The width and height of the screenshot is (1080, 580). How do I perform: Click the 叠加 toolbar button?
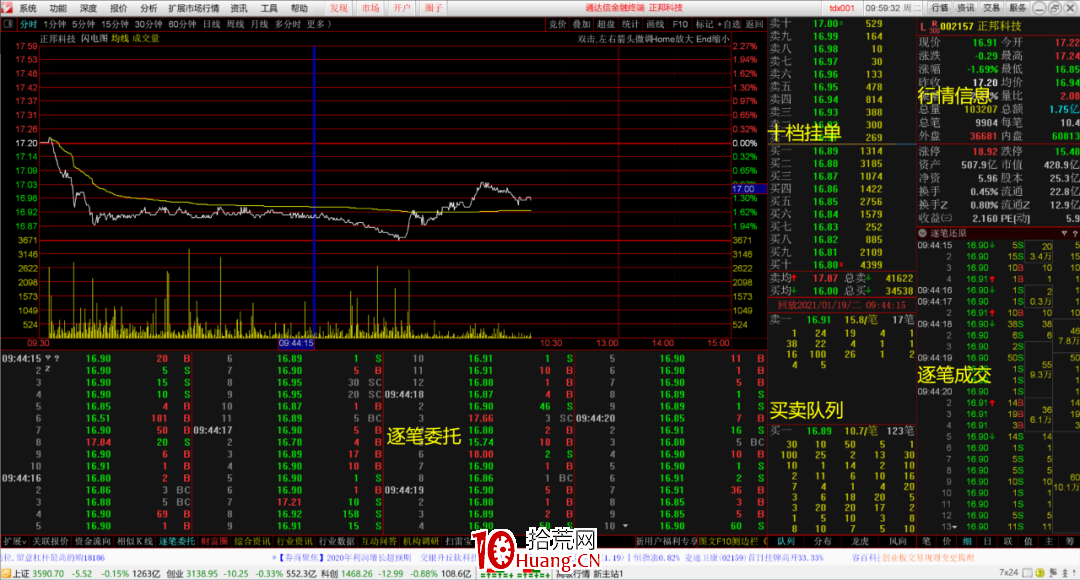click(x=582, y=24)
